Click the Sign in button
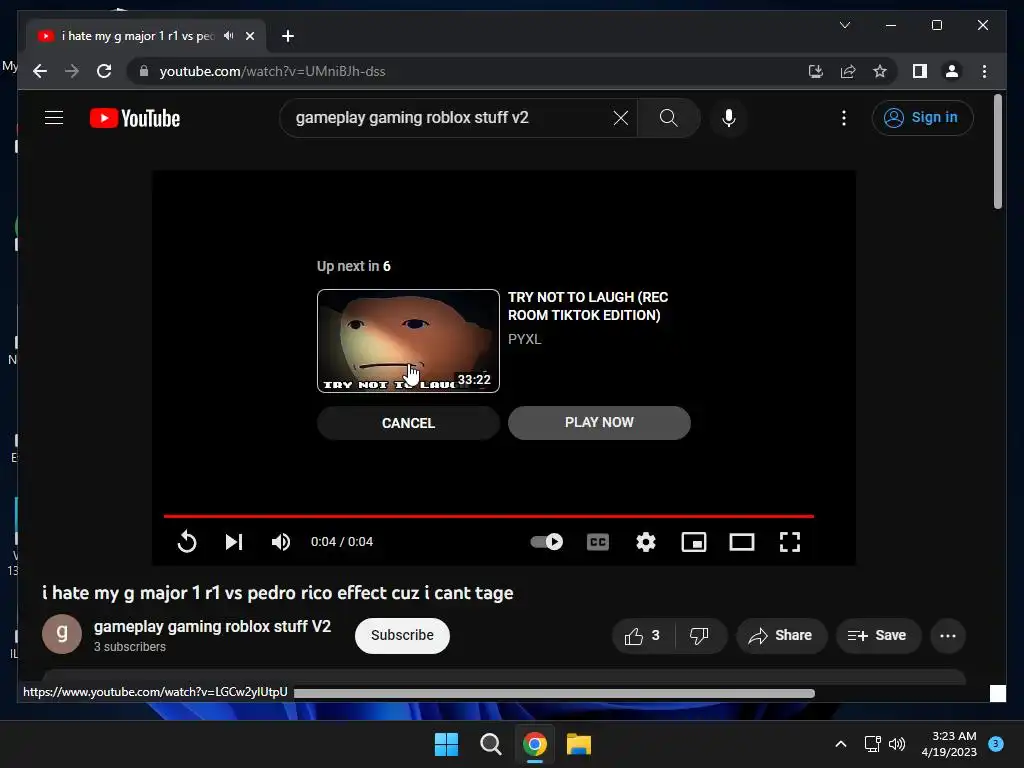This screenshot has width=1024, height=768. [922, 118]
